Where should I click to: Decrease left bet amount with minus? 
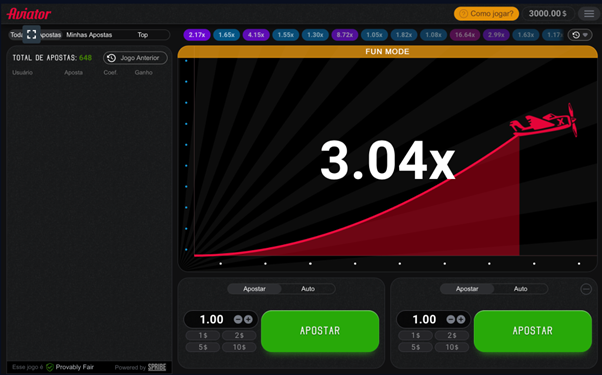[x=238, y=319]
